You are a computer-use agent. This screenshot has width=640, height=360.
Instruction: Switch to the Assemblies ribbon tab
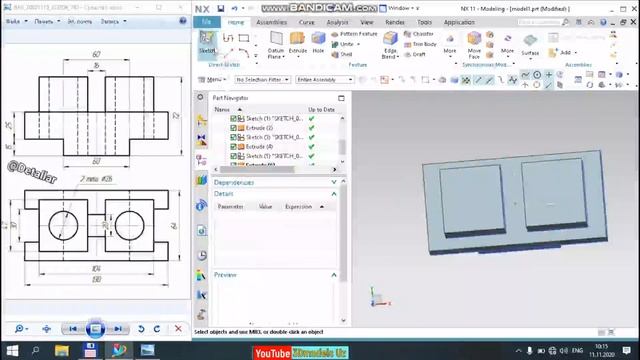271,22
